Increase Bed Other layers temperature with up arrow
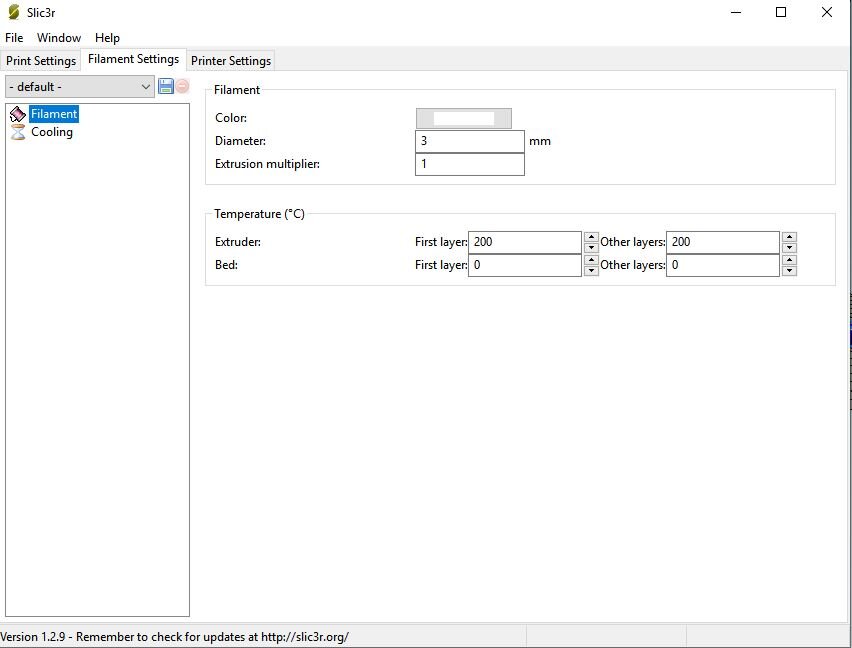 [x=790, y=260]
